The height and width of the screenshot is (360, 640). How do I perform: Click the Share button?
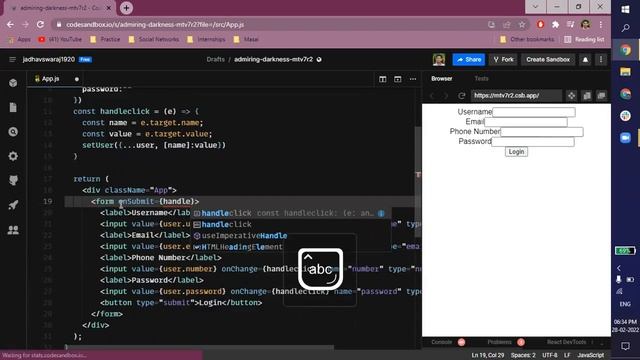469,60
